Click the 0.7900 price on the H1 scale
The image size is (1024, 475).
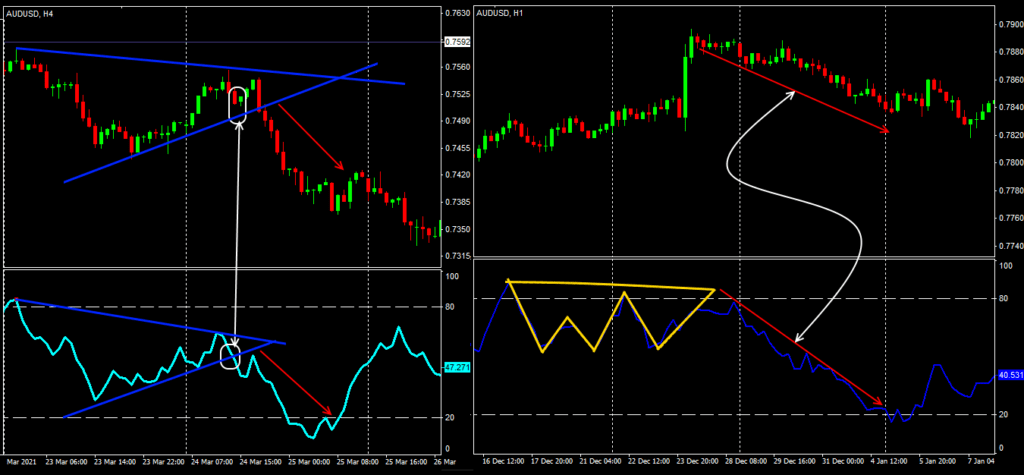pos(1005,24)
